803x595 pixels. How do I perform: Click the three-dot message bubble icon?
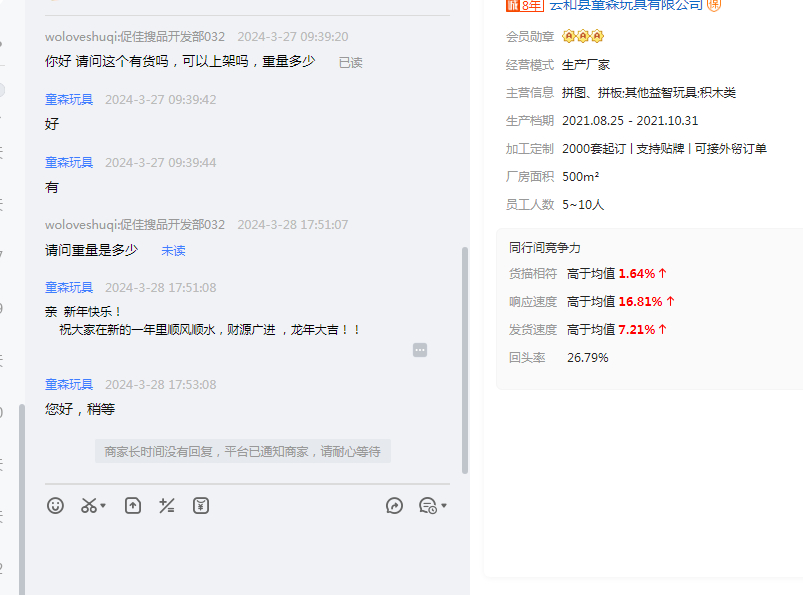(420, 350)
